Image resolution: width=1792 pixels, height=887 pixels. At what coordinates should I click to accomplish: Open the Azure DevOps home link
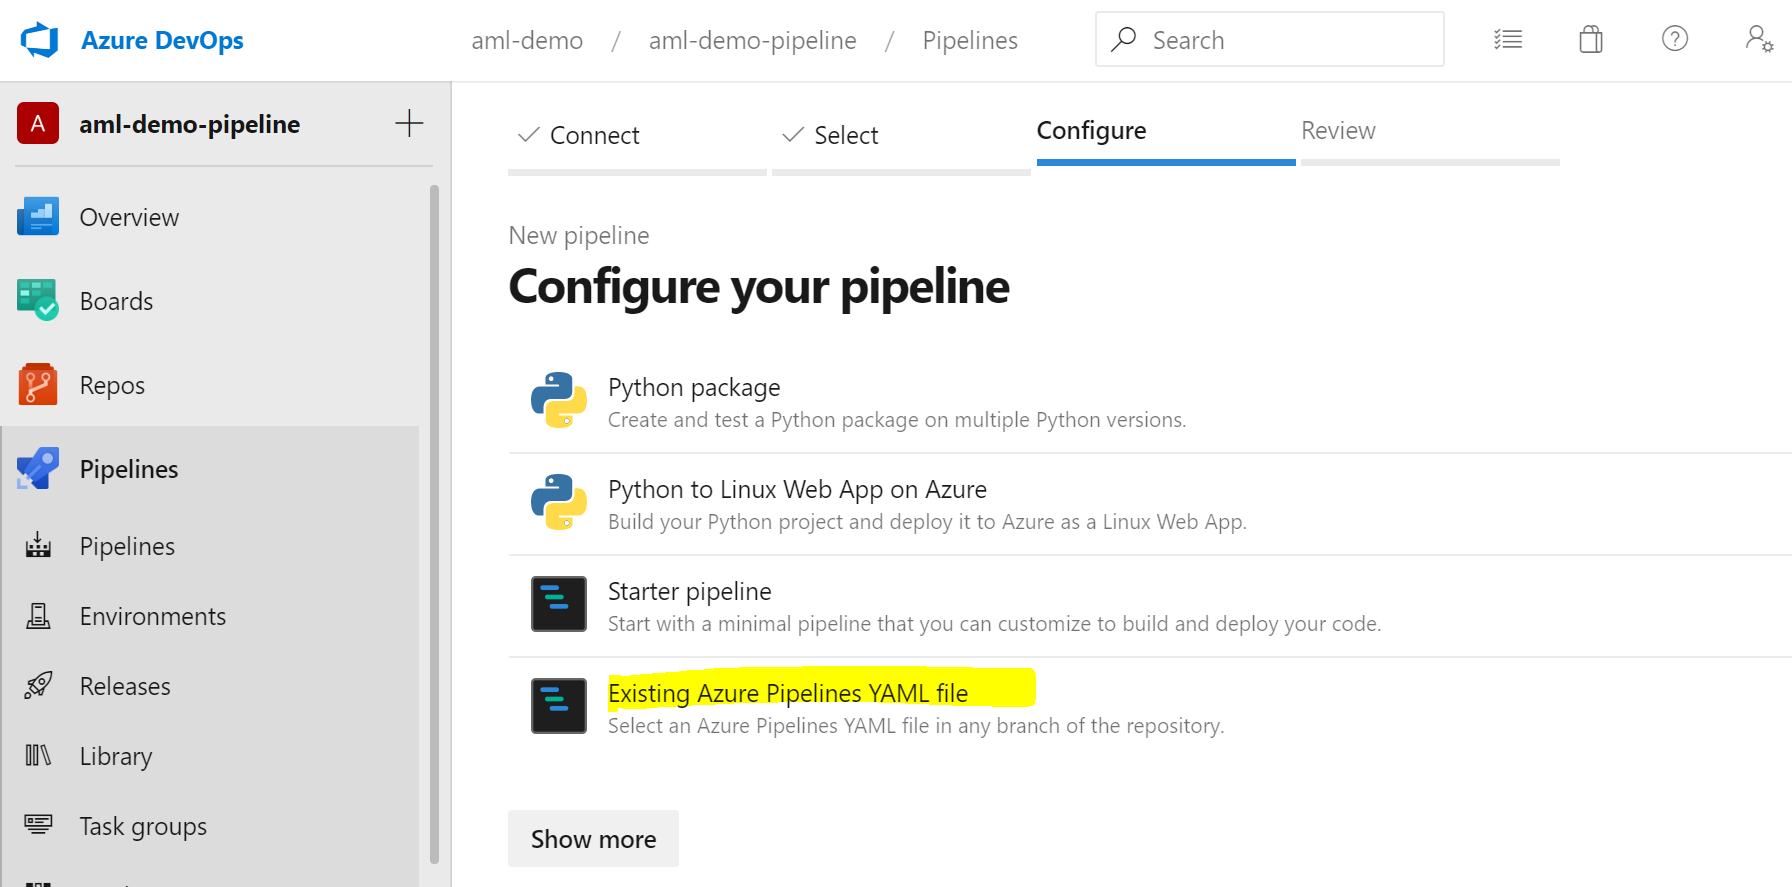(x=162, y=40)
